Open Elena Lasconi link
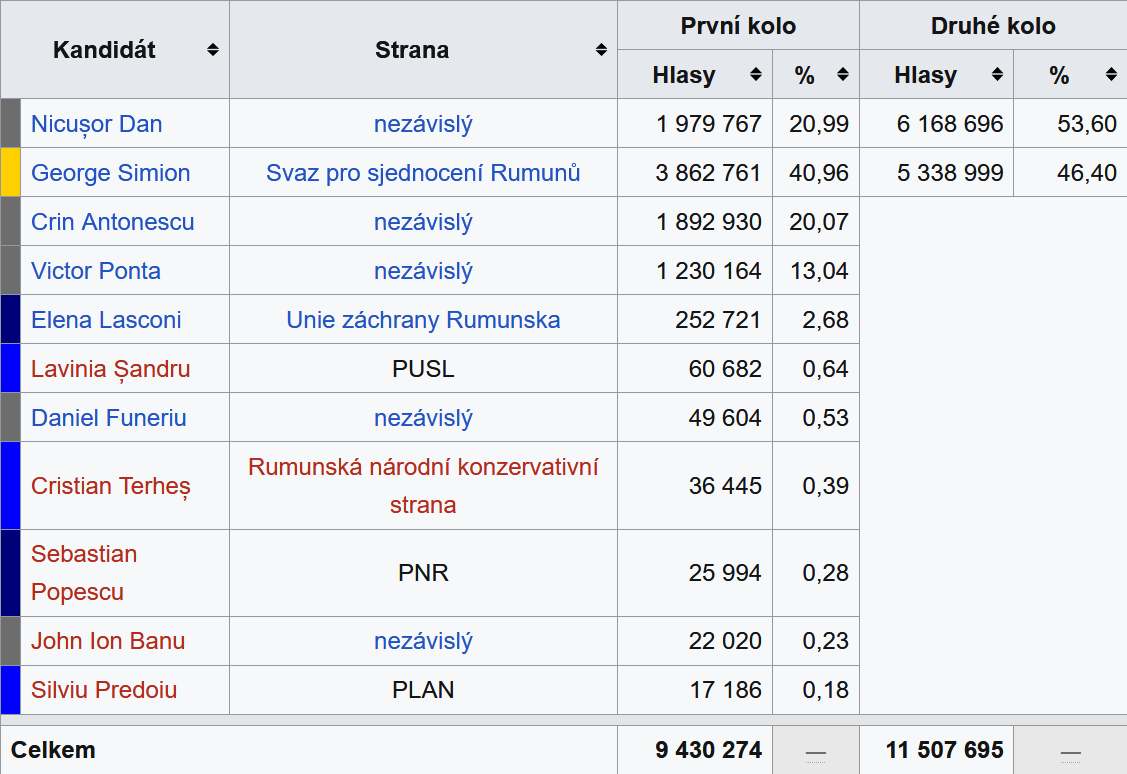 coord(106,319)
